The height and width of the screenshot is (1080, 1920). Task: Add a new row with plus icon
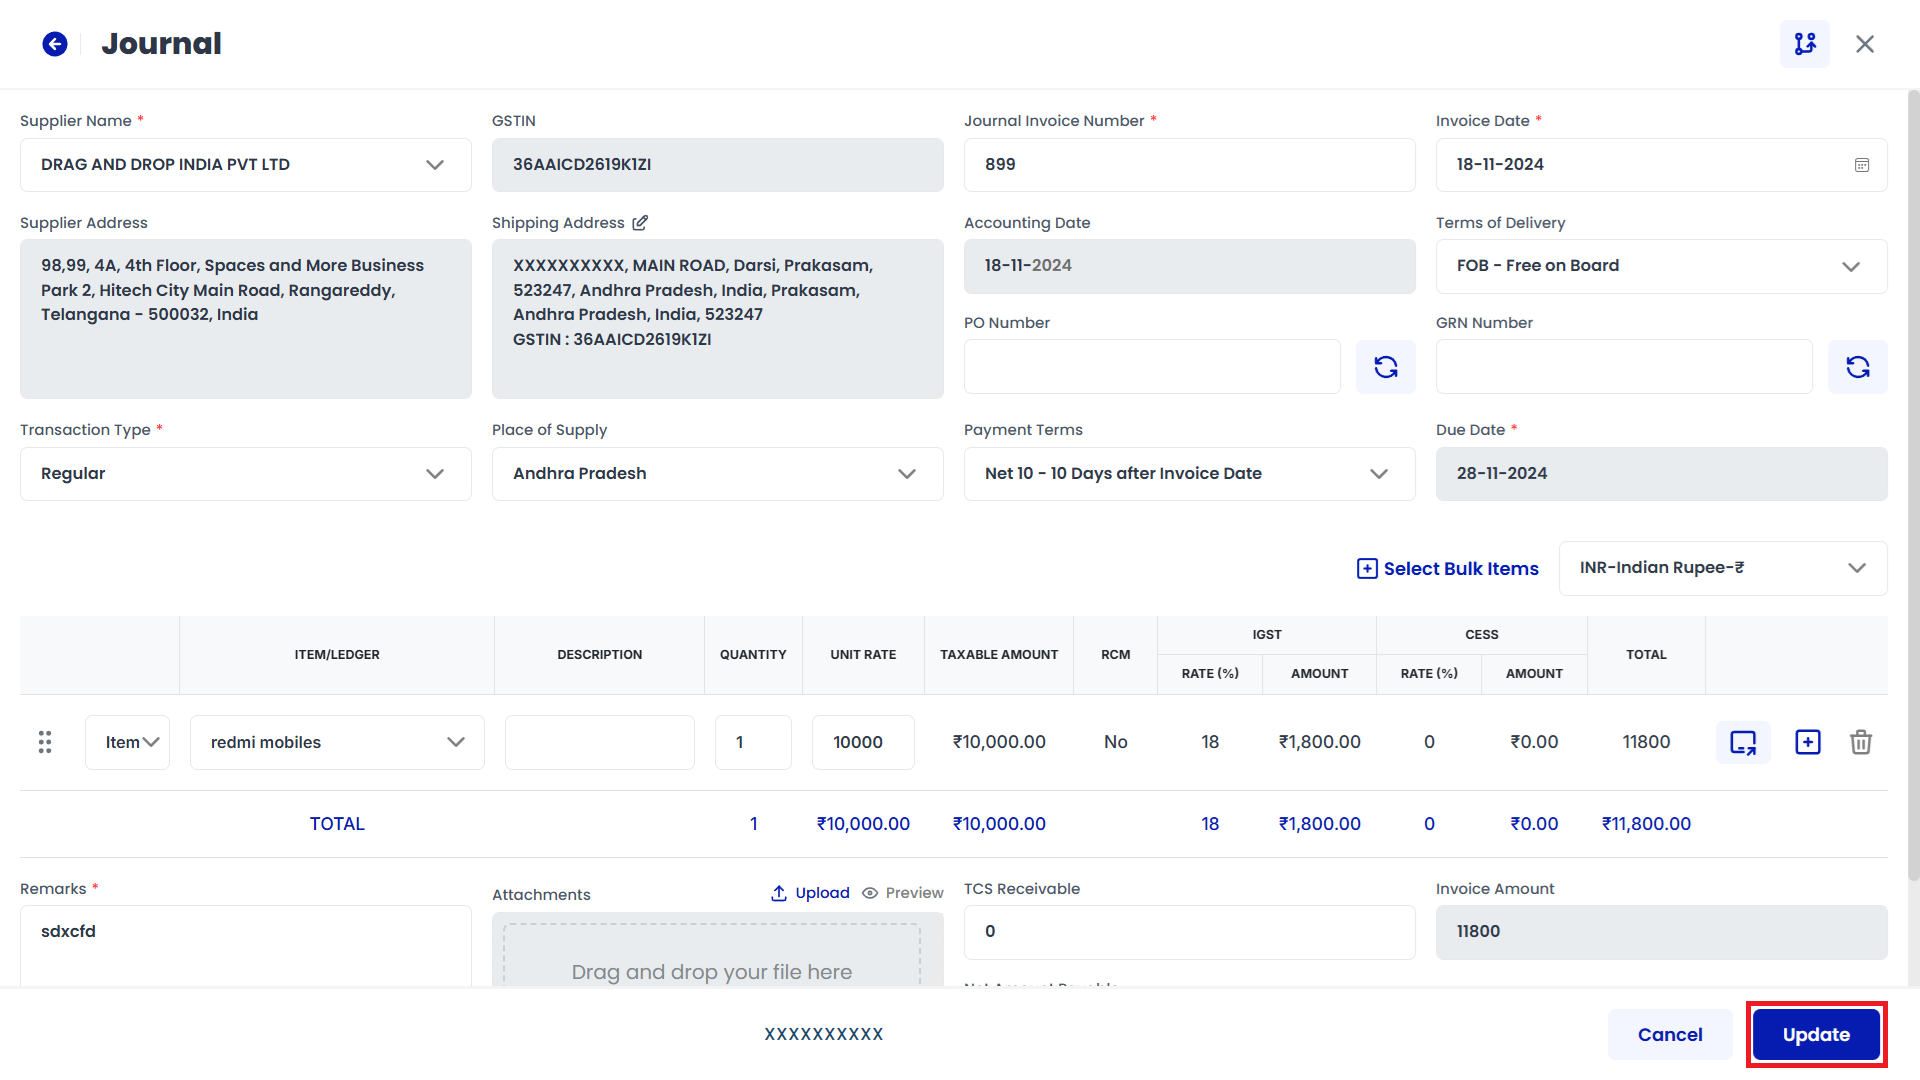(x=1807, y=742)
